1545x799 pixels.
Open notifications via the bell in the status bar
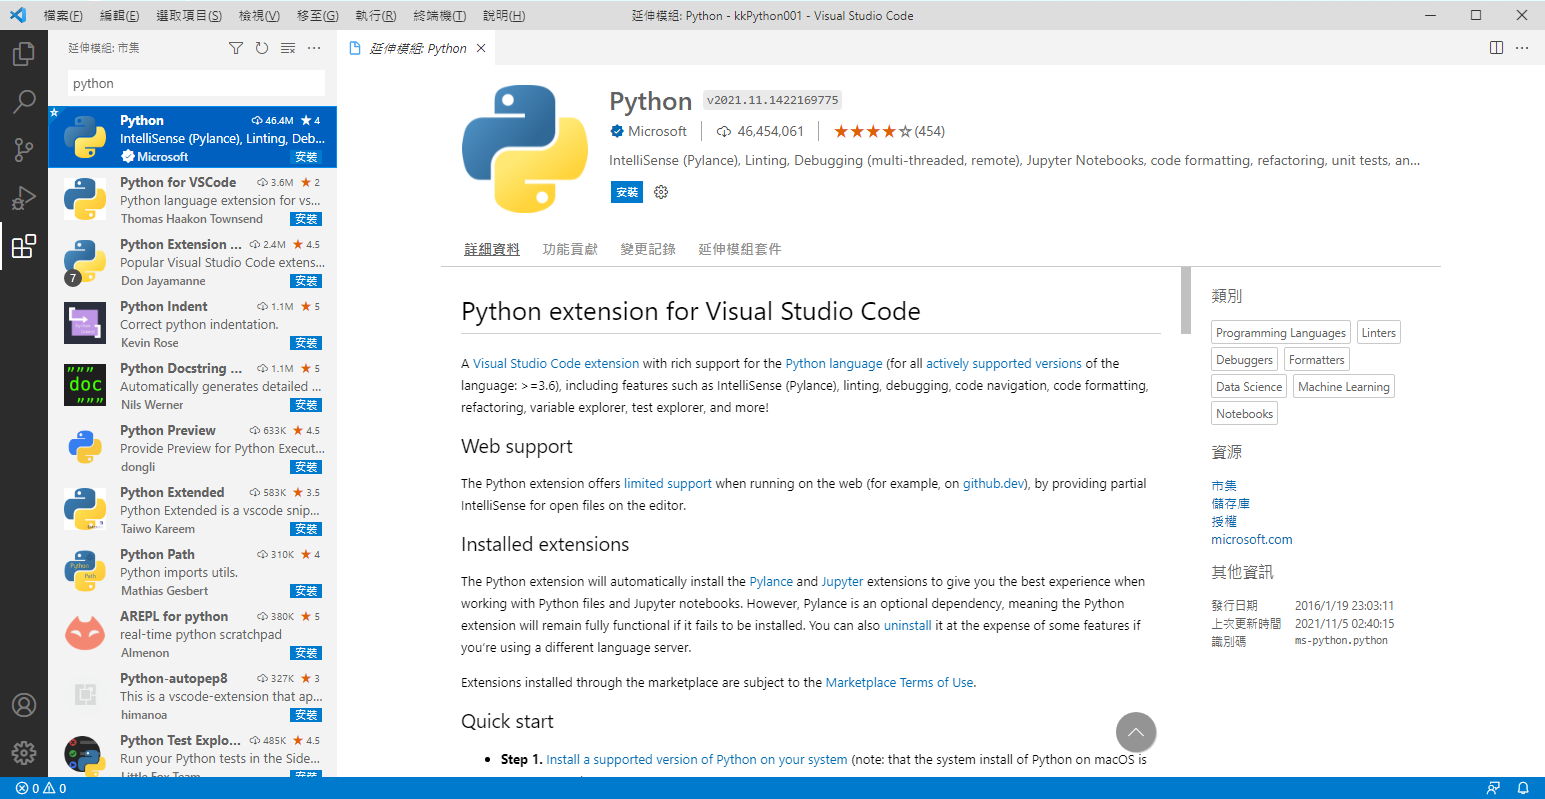1523,788
